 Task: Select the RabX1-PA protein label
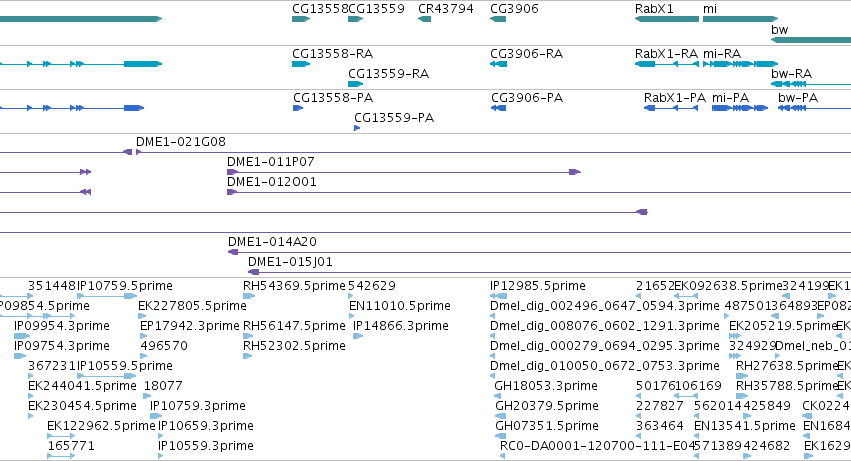pos(675,98)
